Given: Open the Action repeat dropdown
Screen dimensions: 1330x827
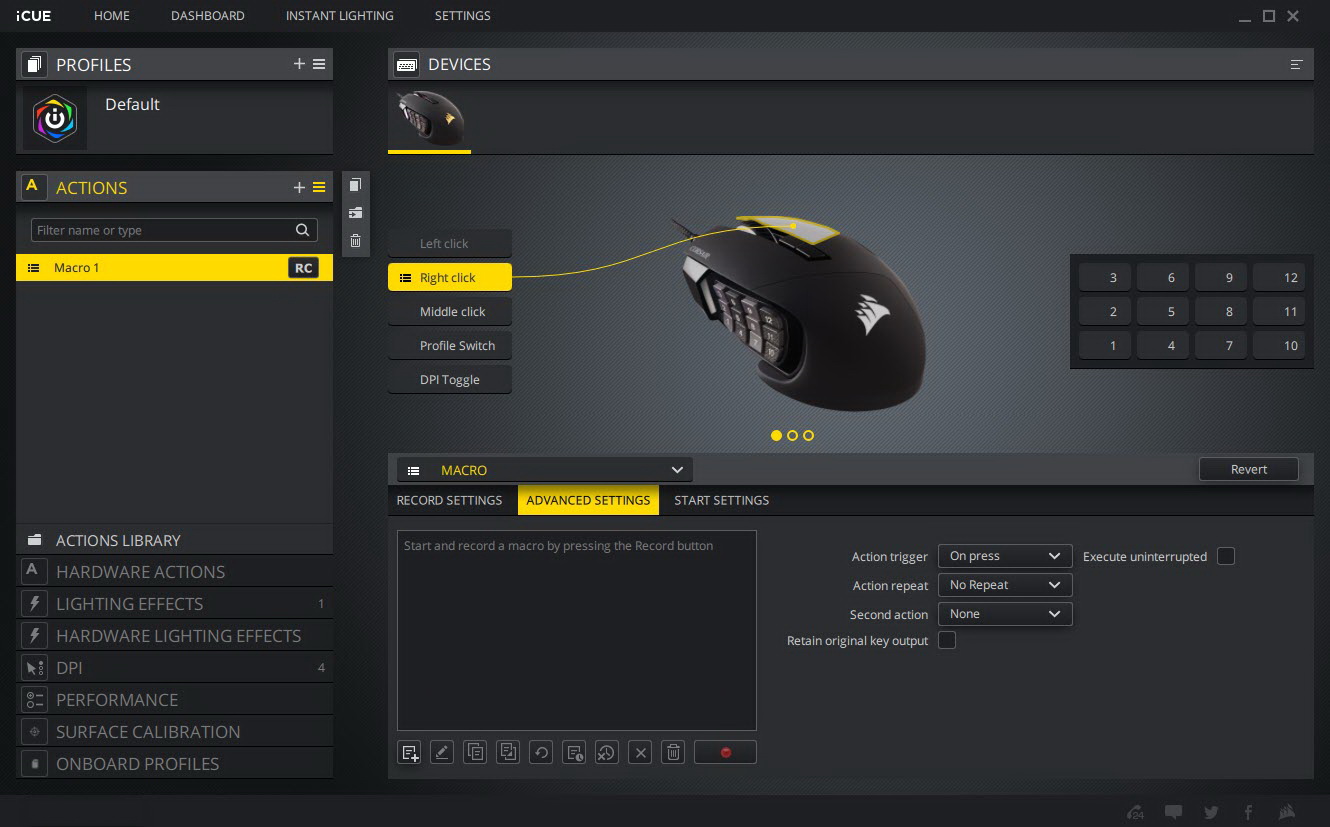Looking at the screenshot, I should tap(1005, 585).
